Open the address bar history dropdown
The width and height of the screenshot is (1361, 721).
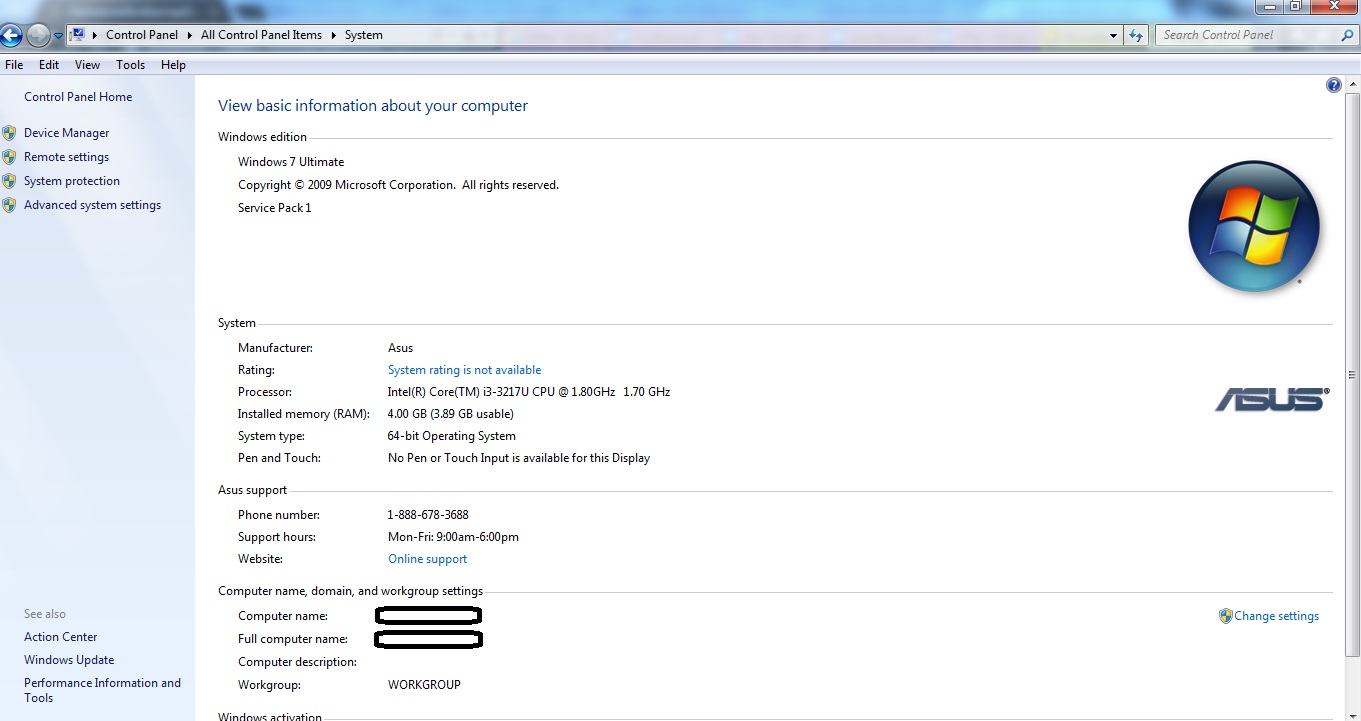[1113, 35]
